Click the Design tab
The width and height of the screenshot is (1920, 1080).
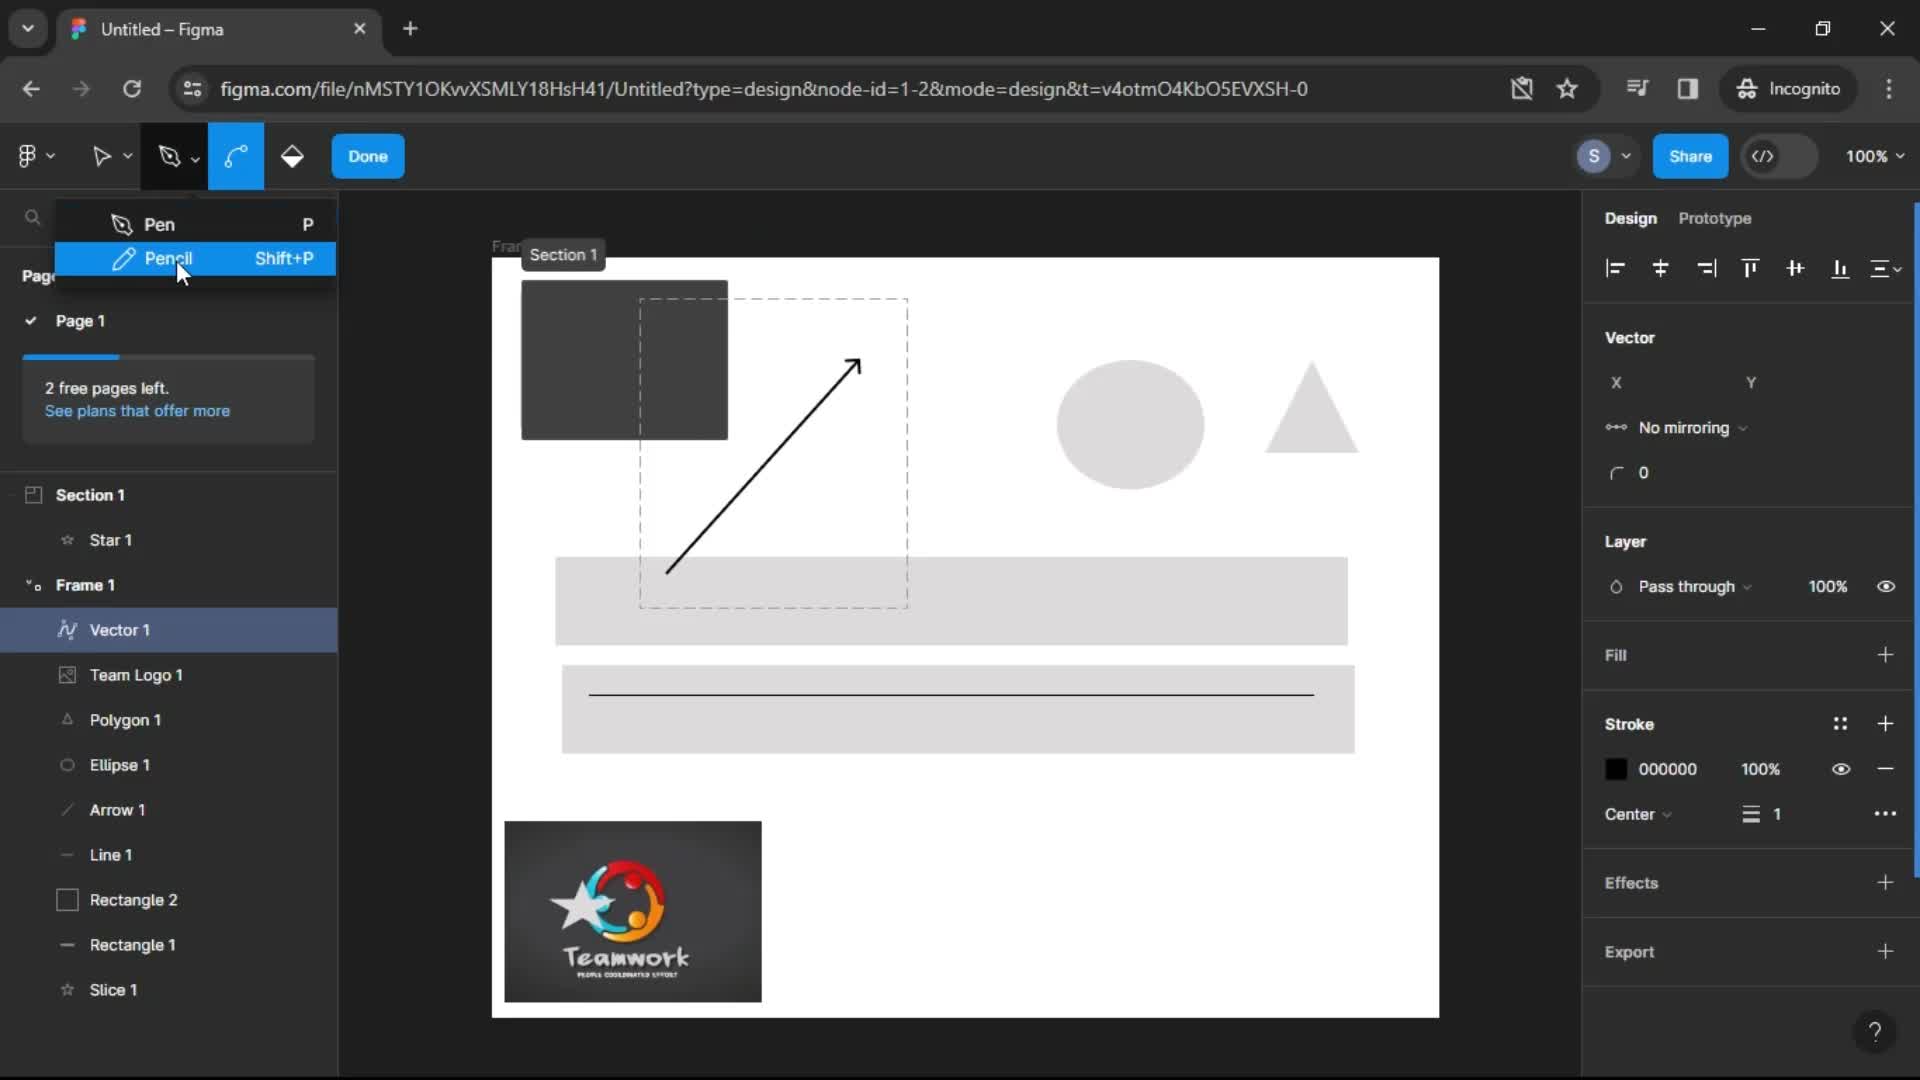[x=1631, y=218]
